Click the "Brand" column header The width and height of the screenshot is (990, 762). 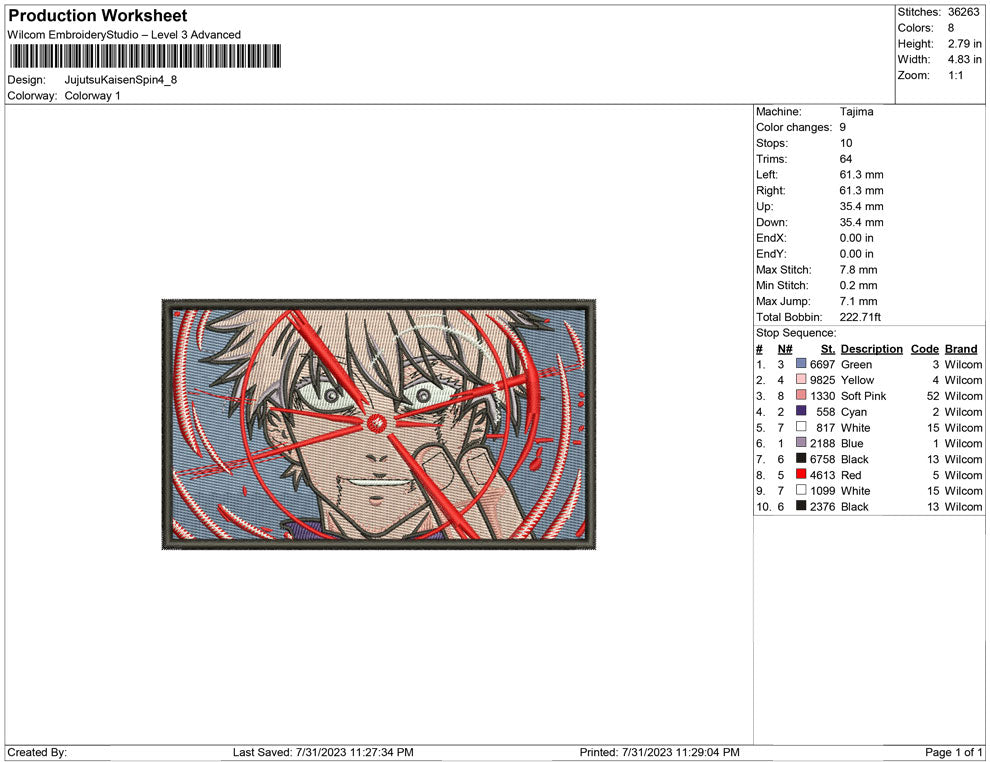point(961,348)
